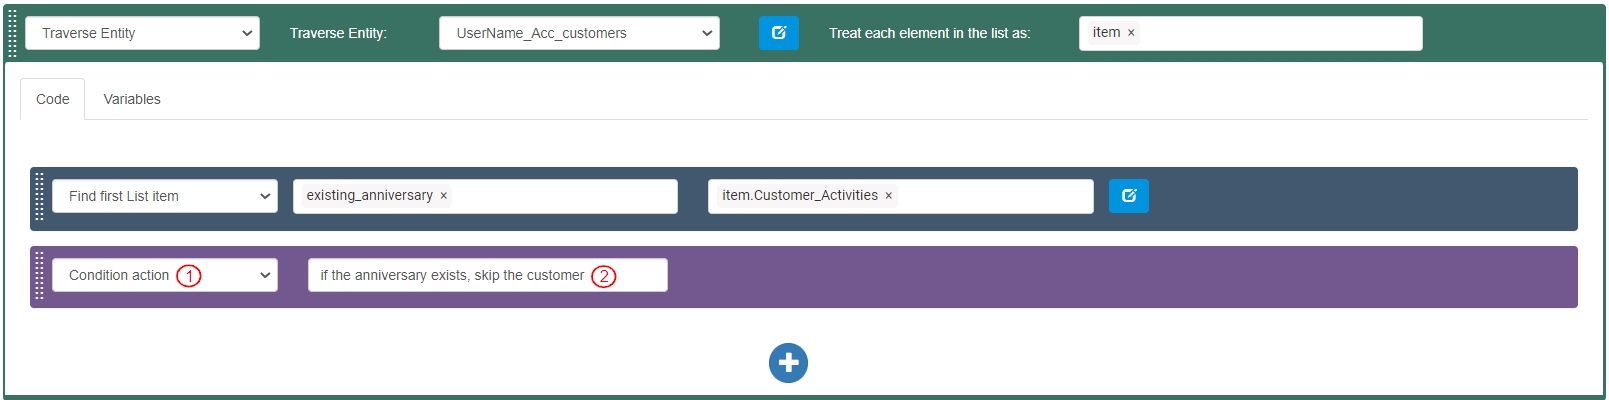
Task: Open the Traverse Entity action type dropdown
Action: click(142, 33)
